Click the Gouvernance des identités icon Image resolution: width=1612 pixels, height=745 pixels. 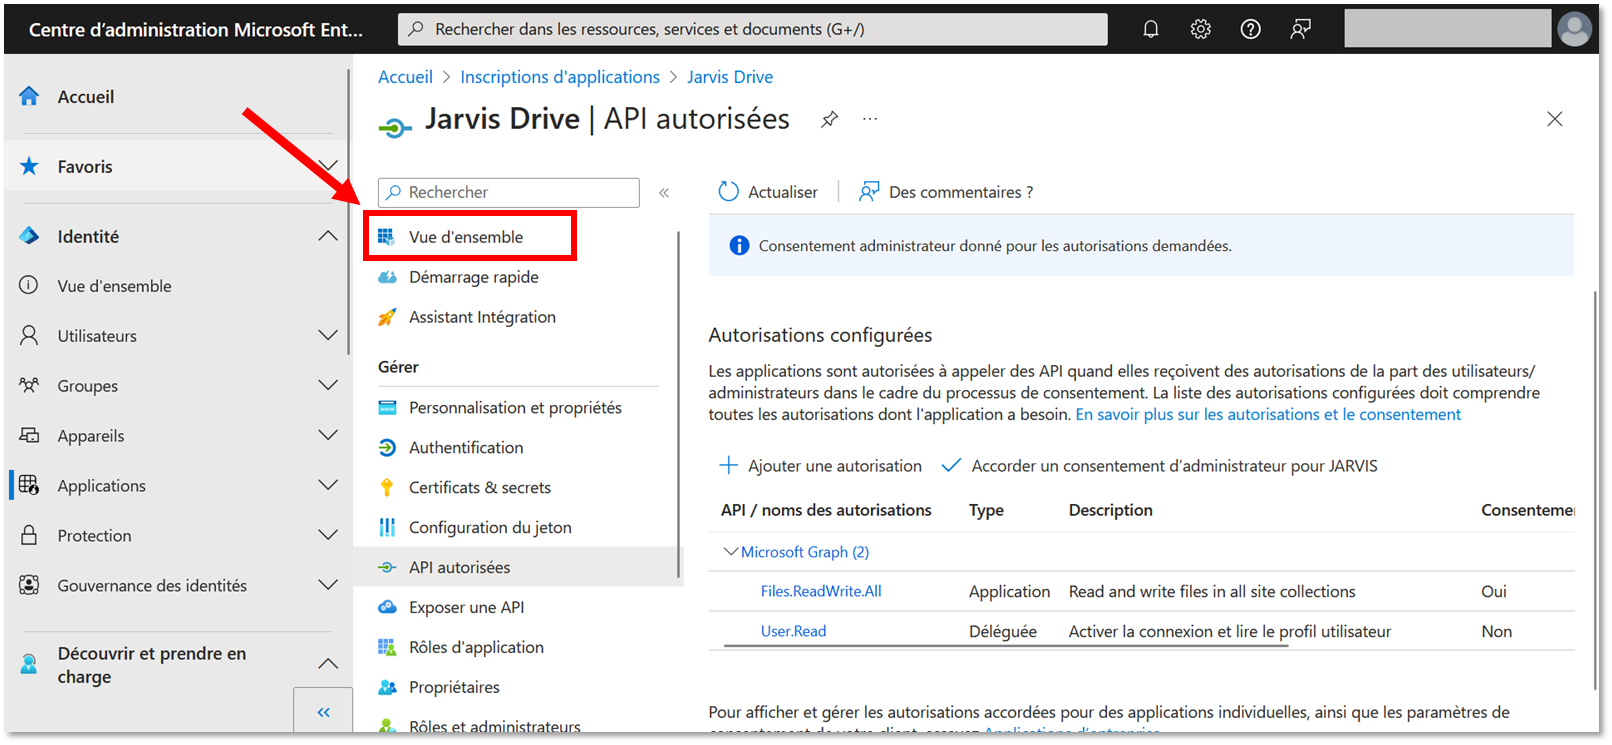click(29, 585)
